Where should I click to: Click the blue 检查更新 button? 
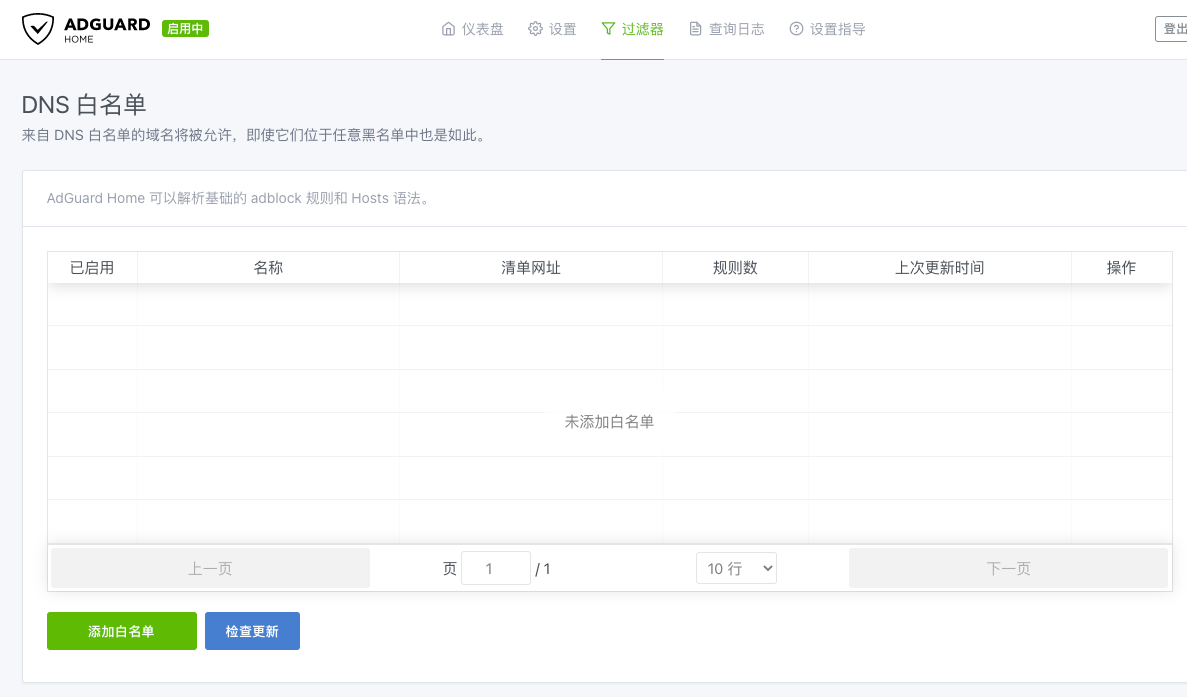(252, 631)
